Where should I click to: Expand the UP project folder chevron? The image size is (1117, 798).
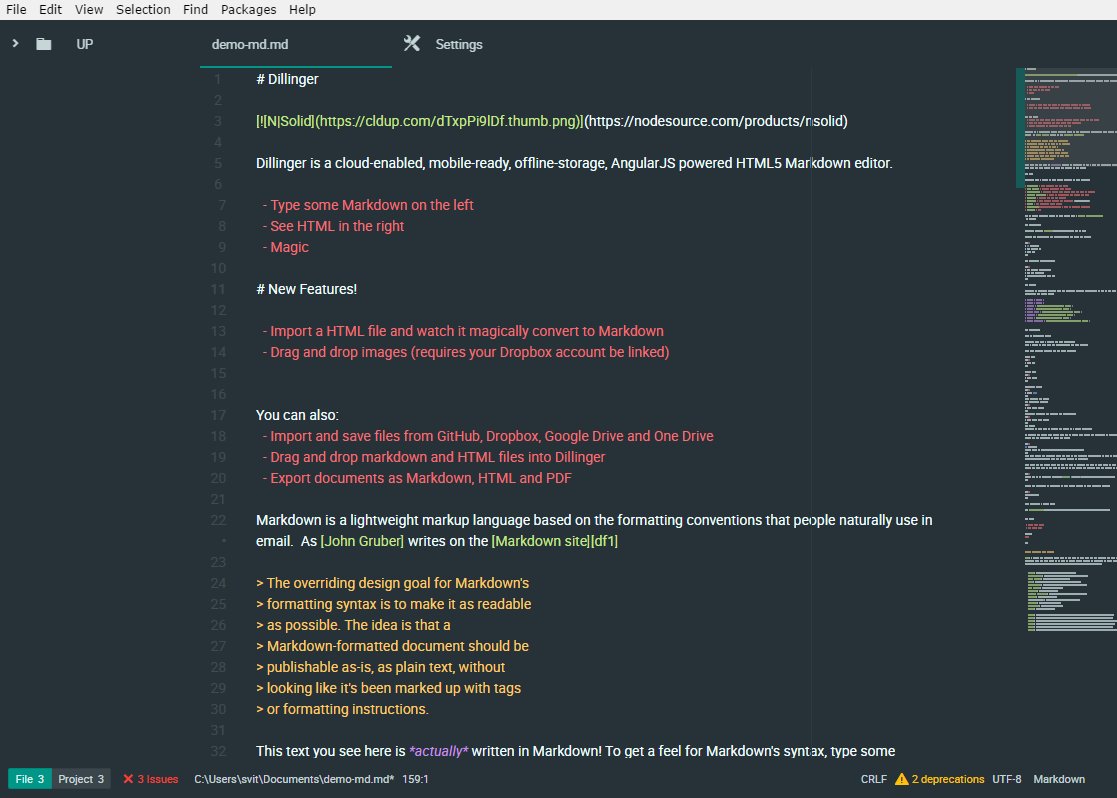point(15,43)
